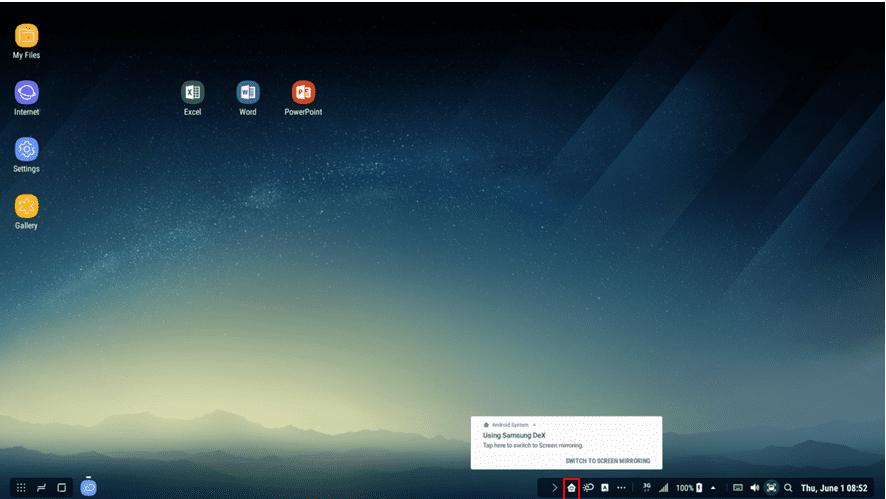Click the recent apps icon in taskbar
886x499 pixels.
[42, 488]
